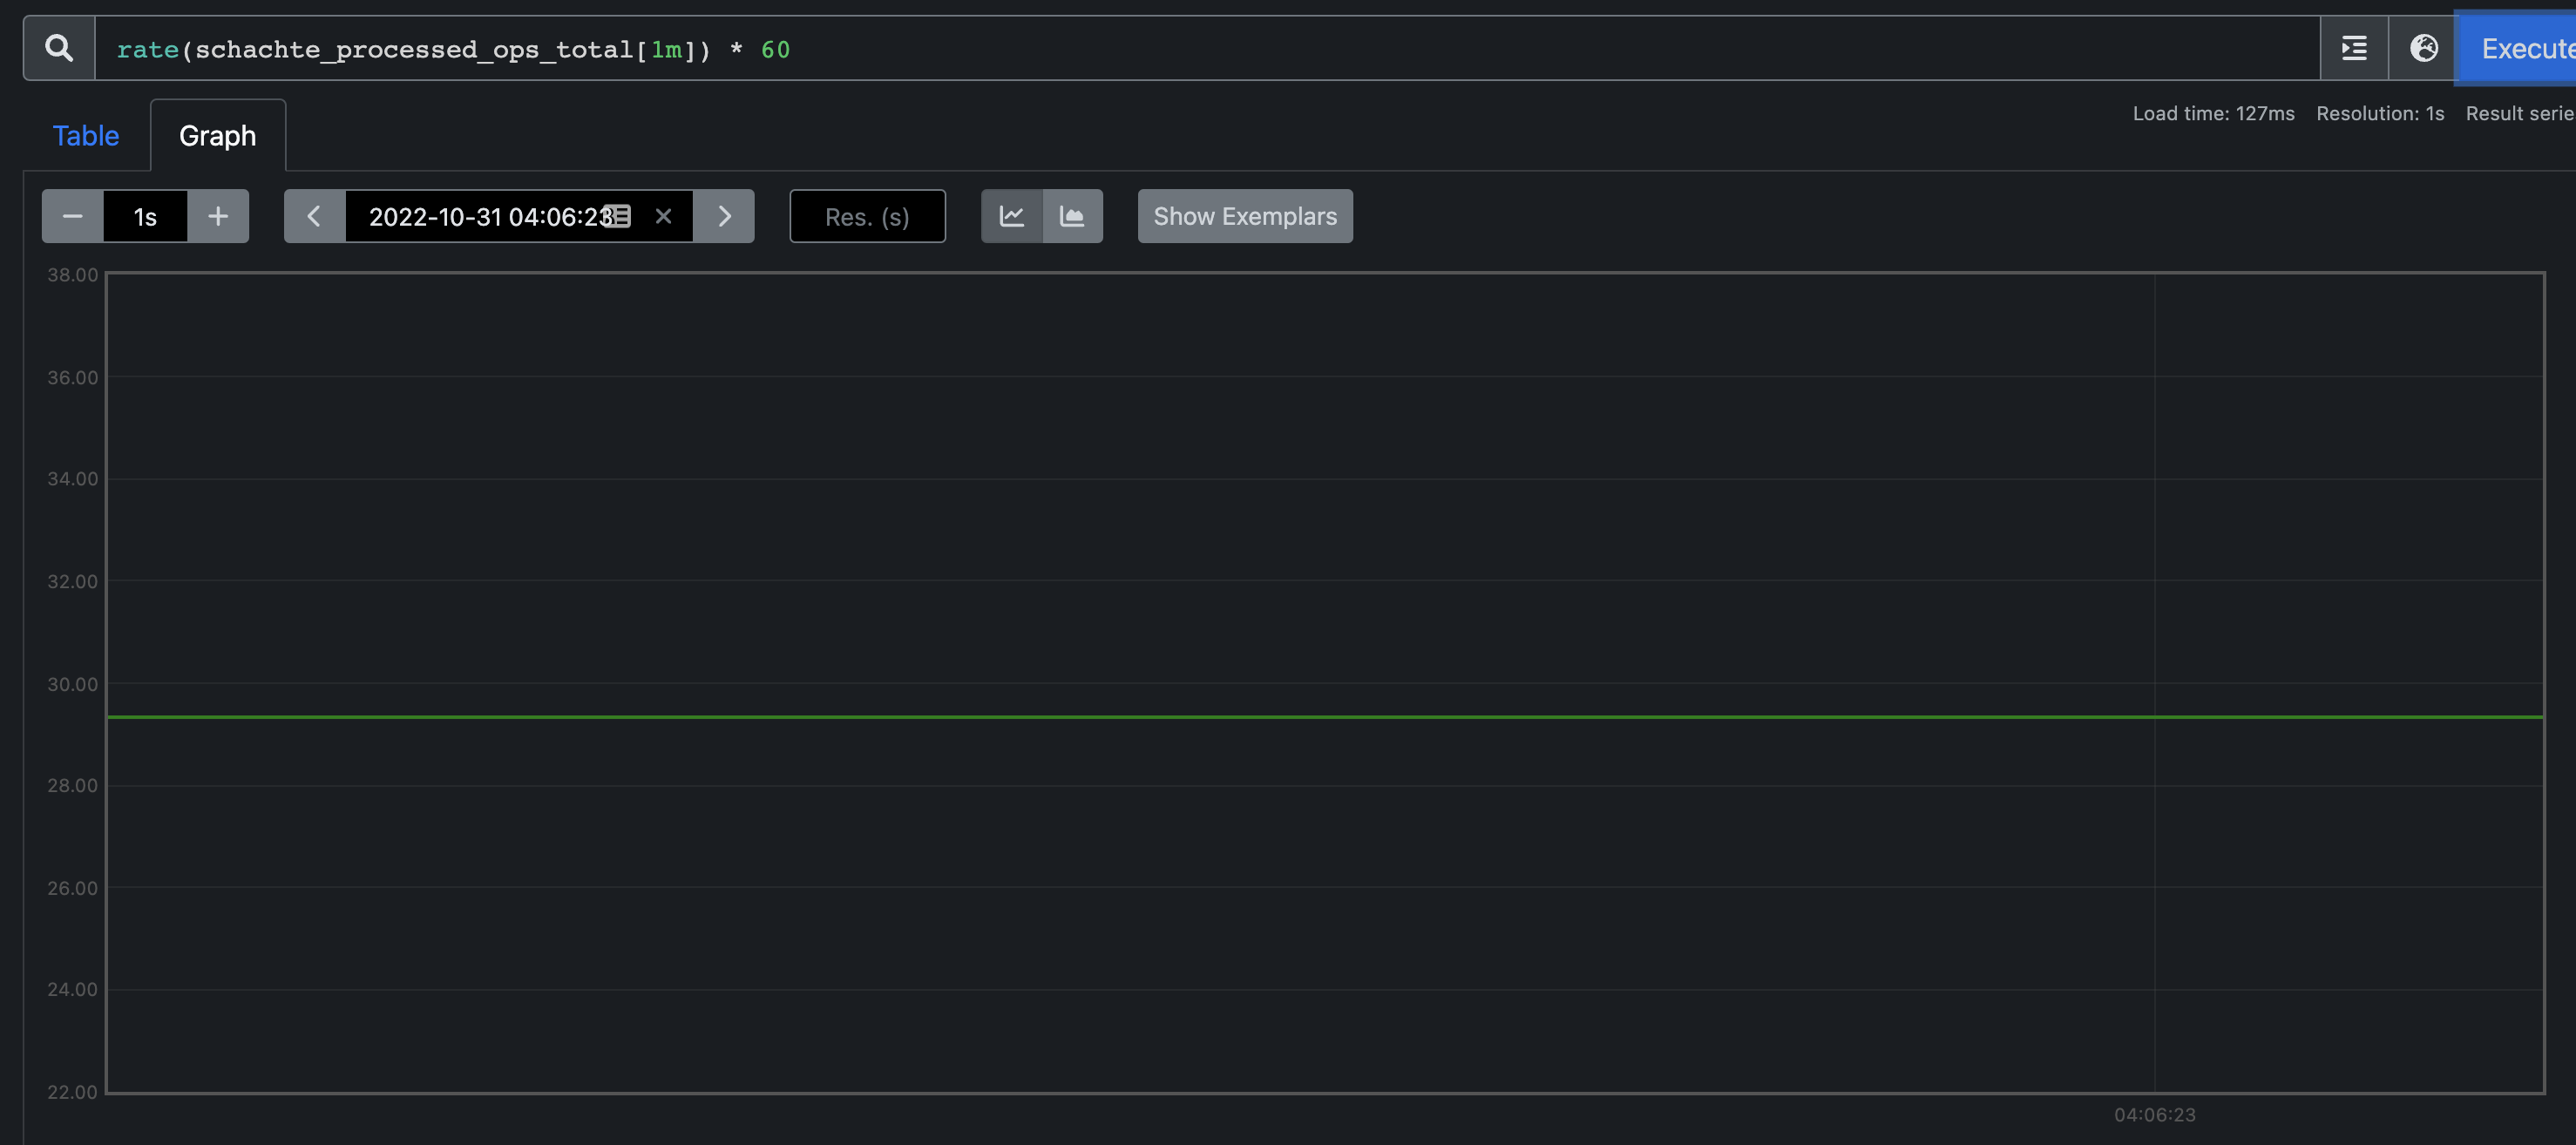Image resolution: width=2576 pixels, height=1145 pixels.
Task: Open the date picker calendar icon
Action: [619, 216]
